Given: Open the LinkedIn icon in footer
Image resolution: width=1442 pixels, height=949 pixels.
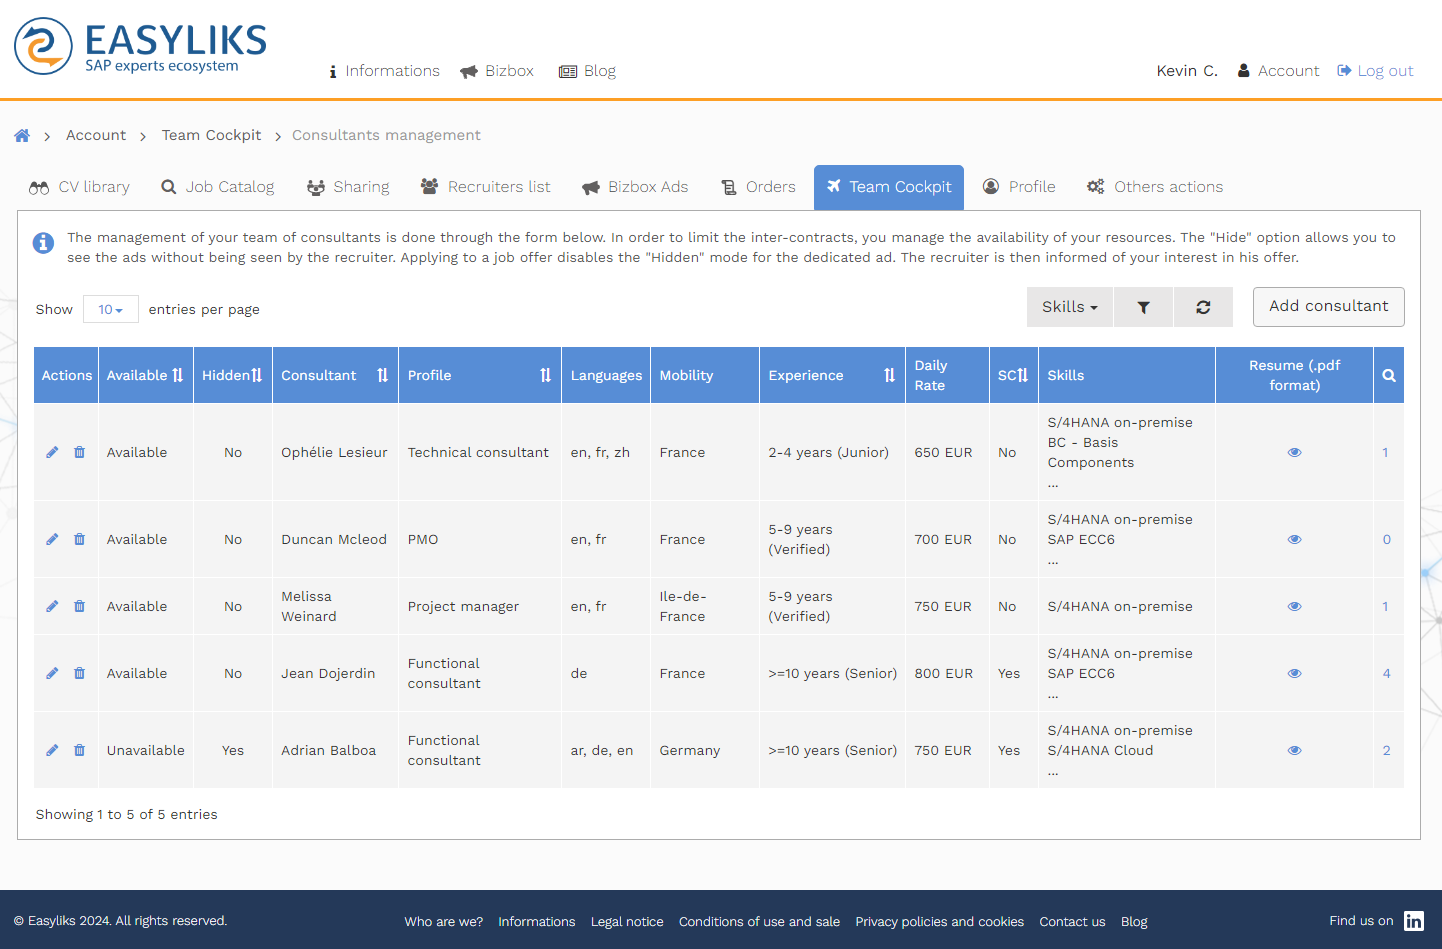Looking at the screenshot, I should tap(1413, 921).
